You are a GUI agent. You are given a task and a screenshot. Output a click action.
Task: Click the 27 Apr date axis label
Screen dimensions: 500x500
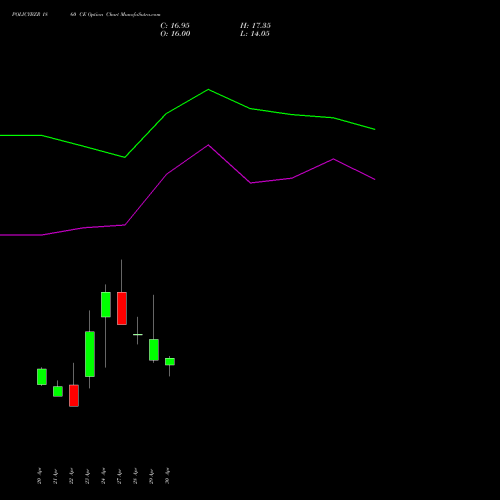point(119,476)
